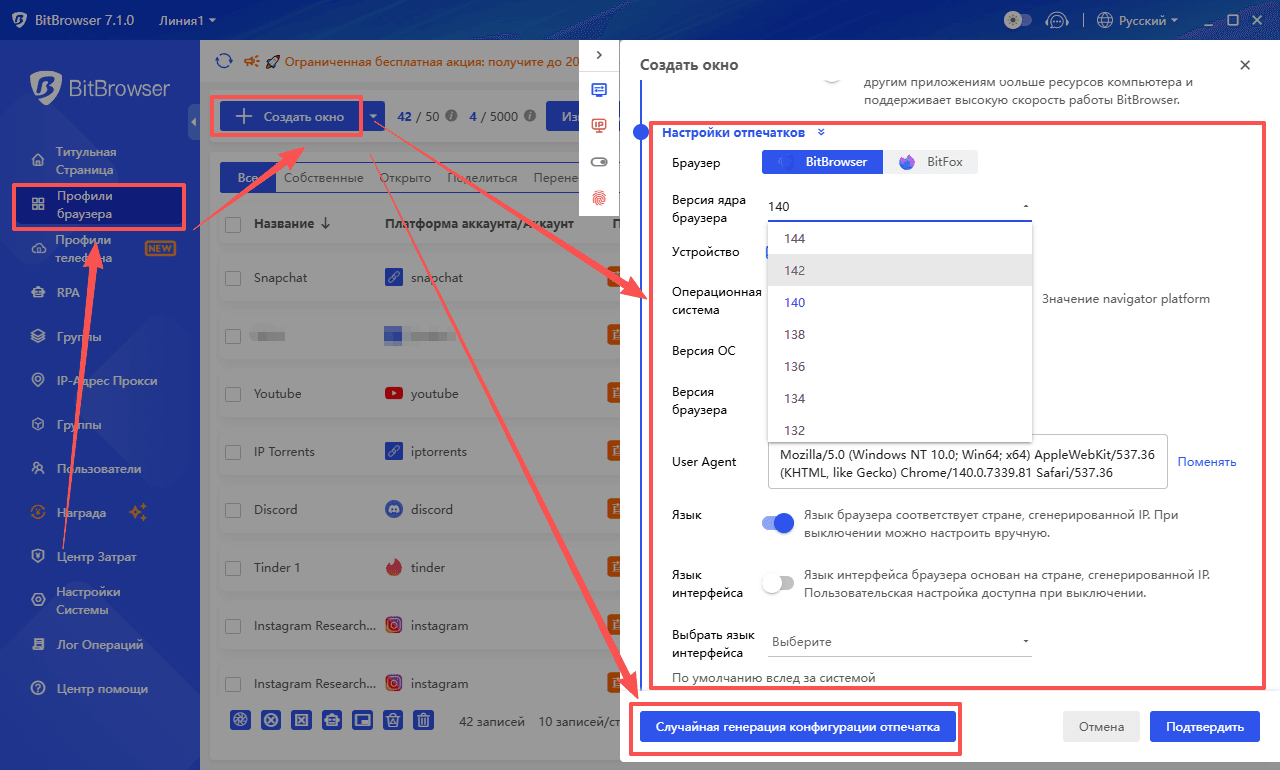Select kernel version 142 from the list

point(899,270)
